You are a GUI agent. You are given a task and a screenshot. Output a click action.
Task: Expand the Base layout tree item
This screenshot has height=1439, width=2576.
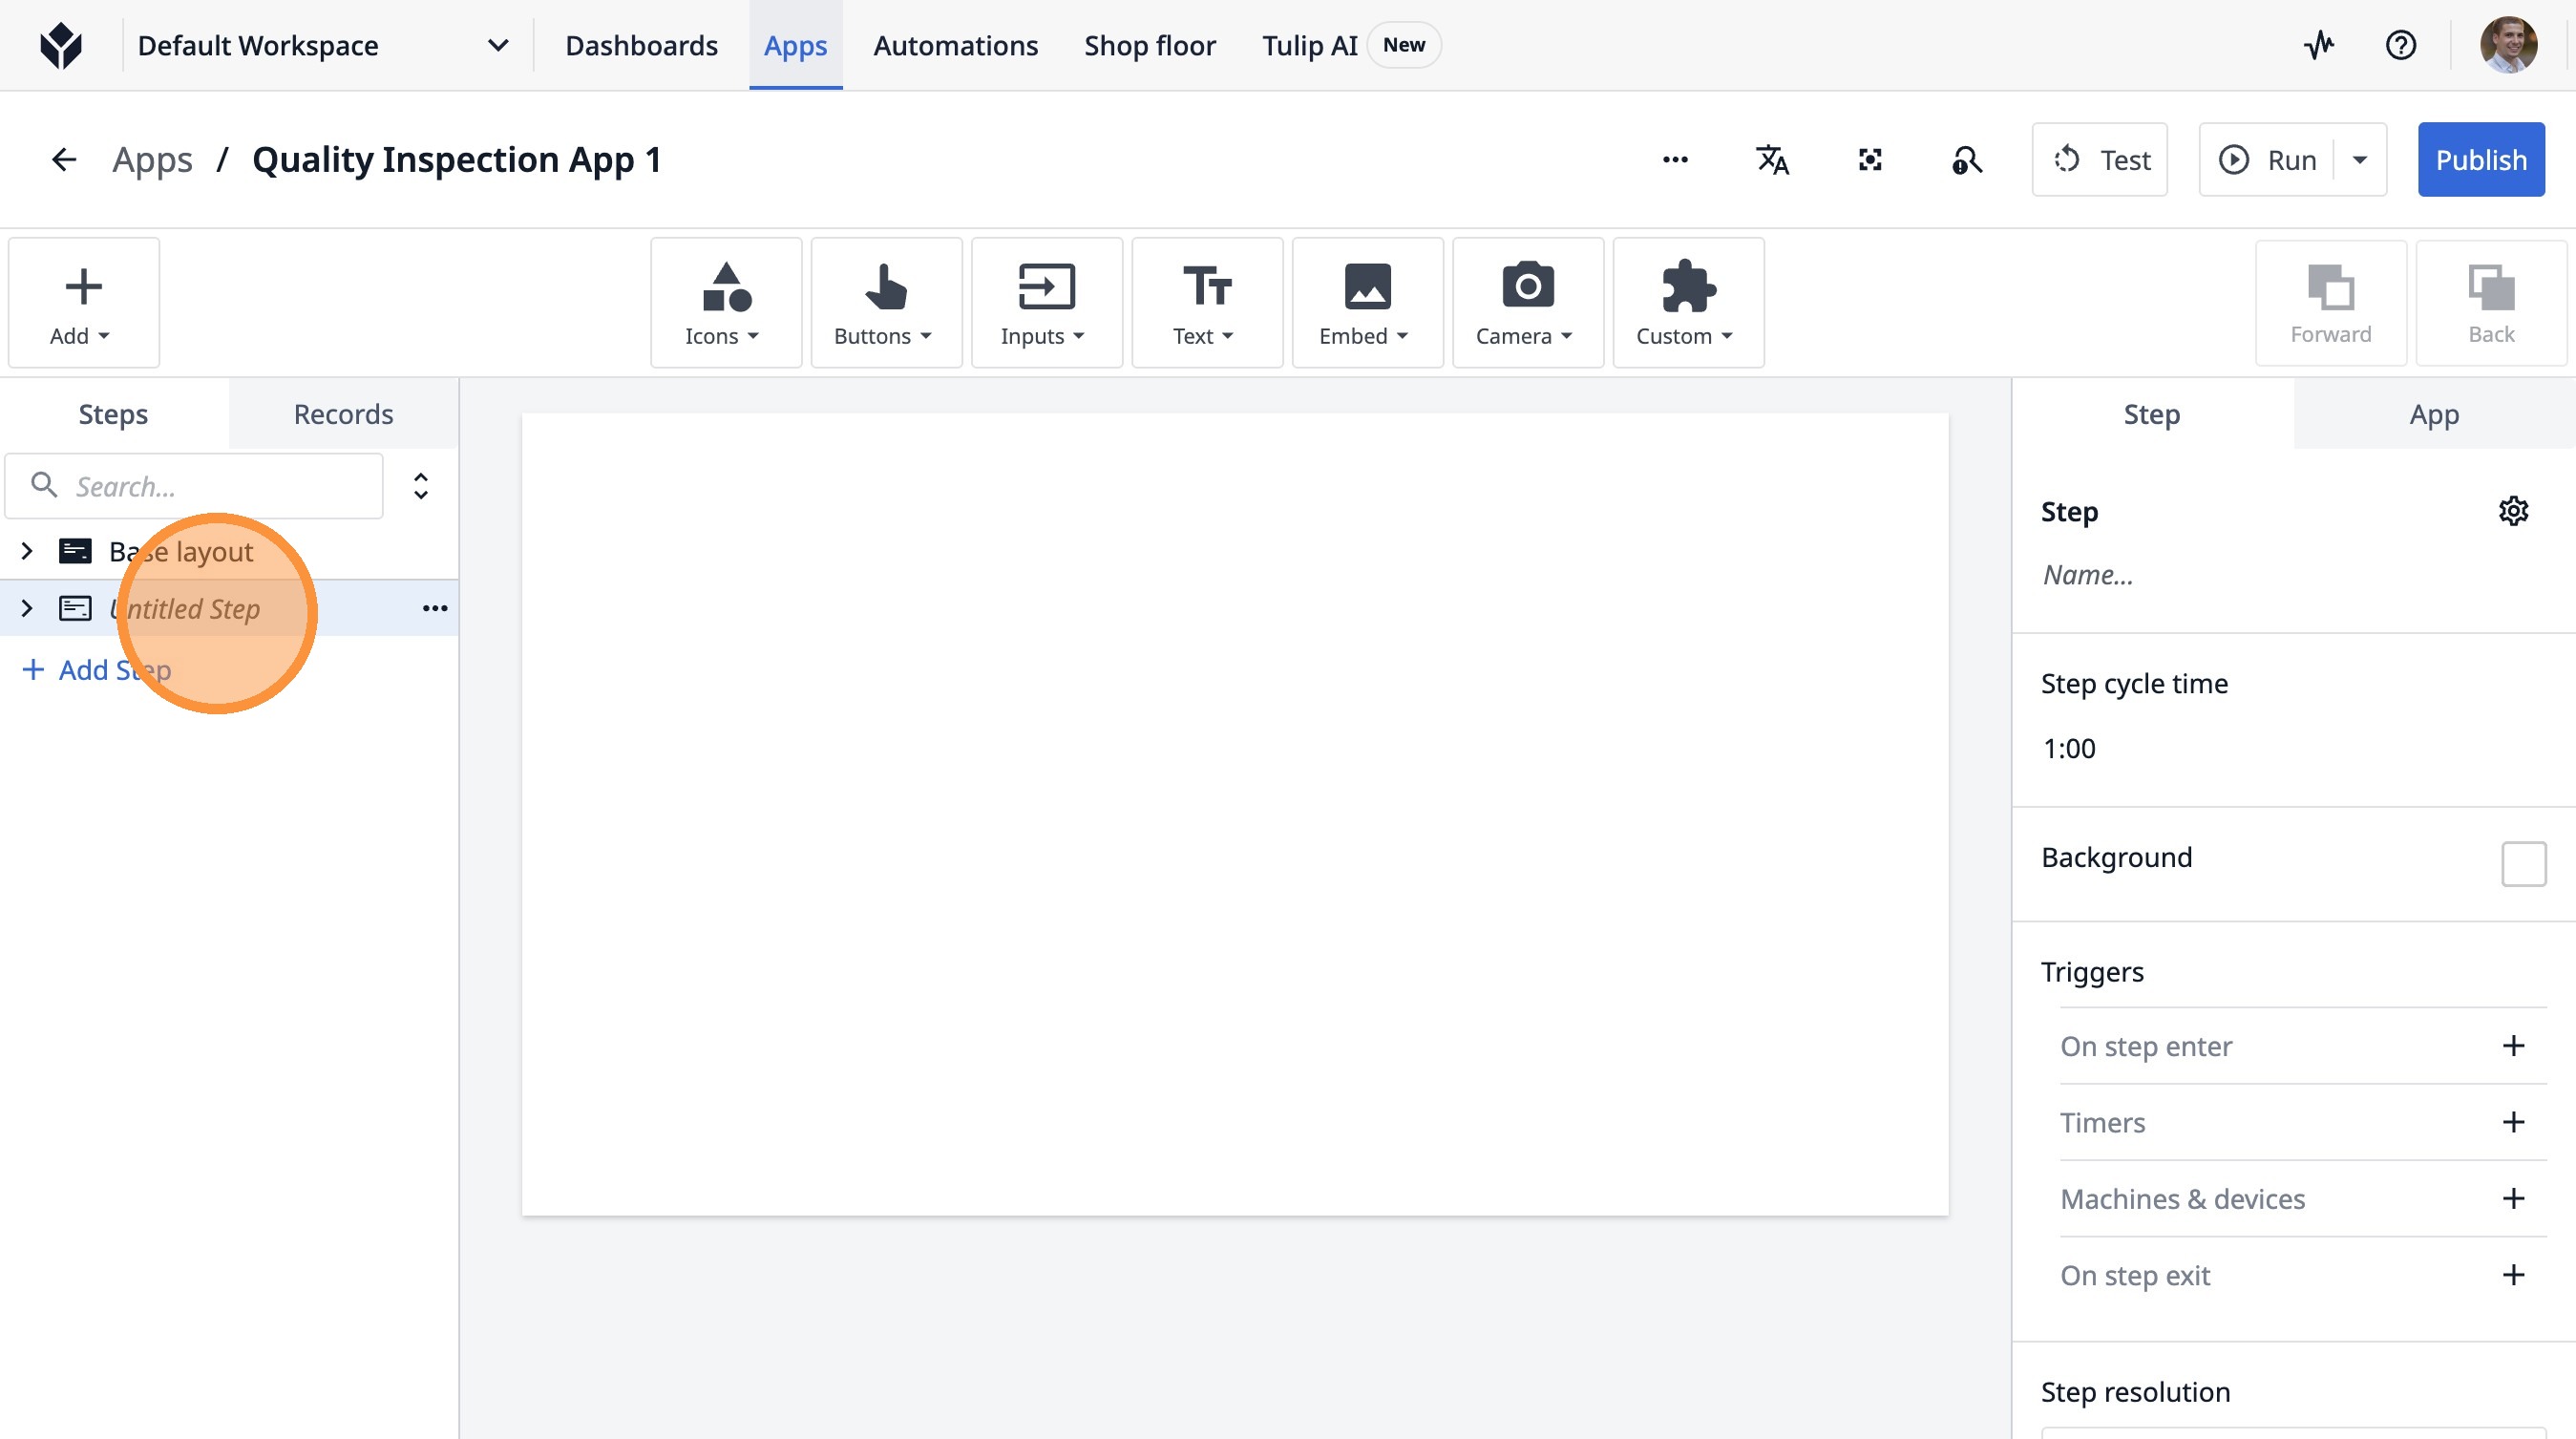pyautogui.click(x=27, y=551)
